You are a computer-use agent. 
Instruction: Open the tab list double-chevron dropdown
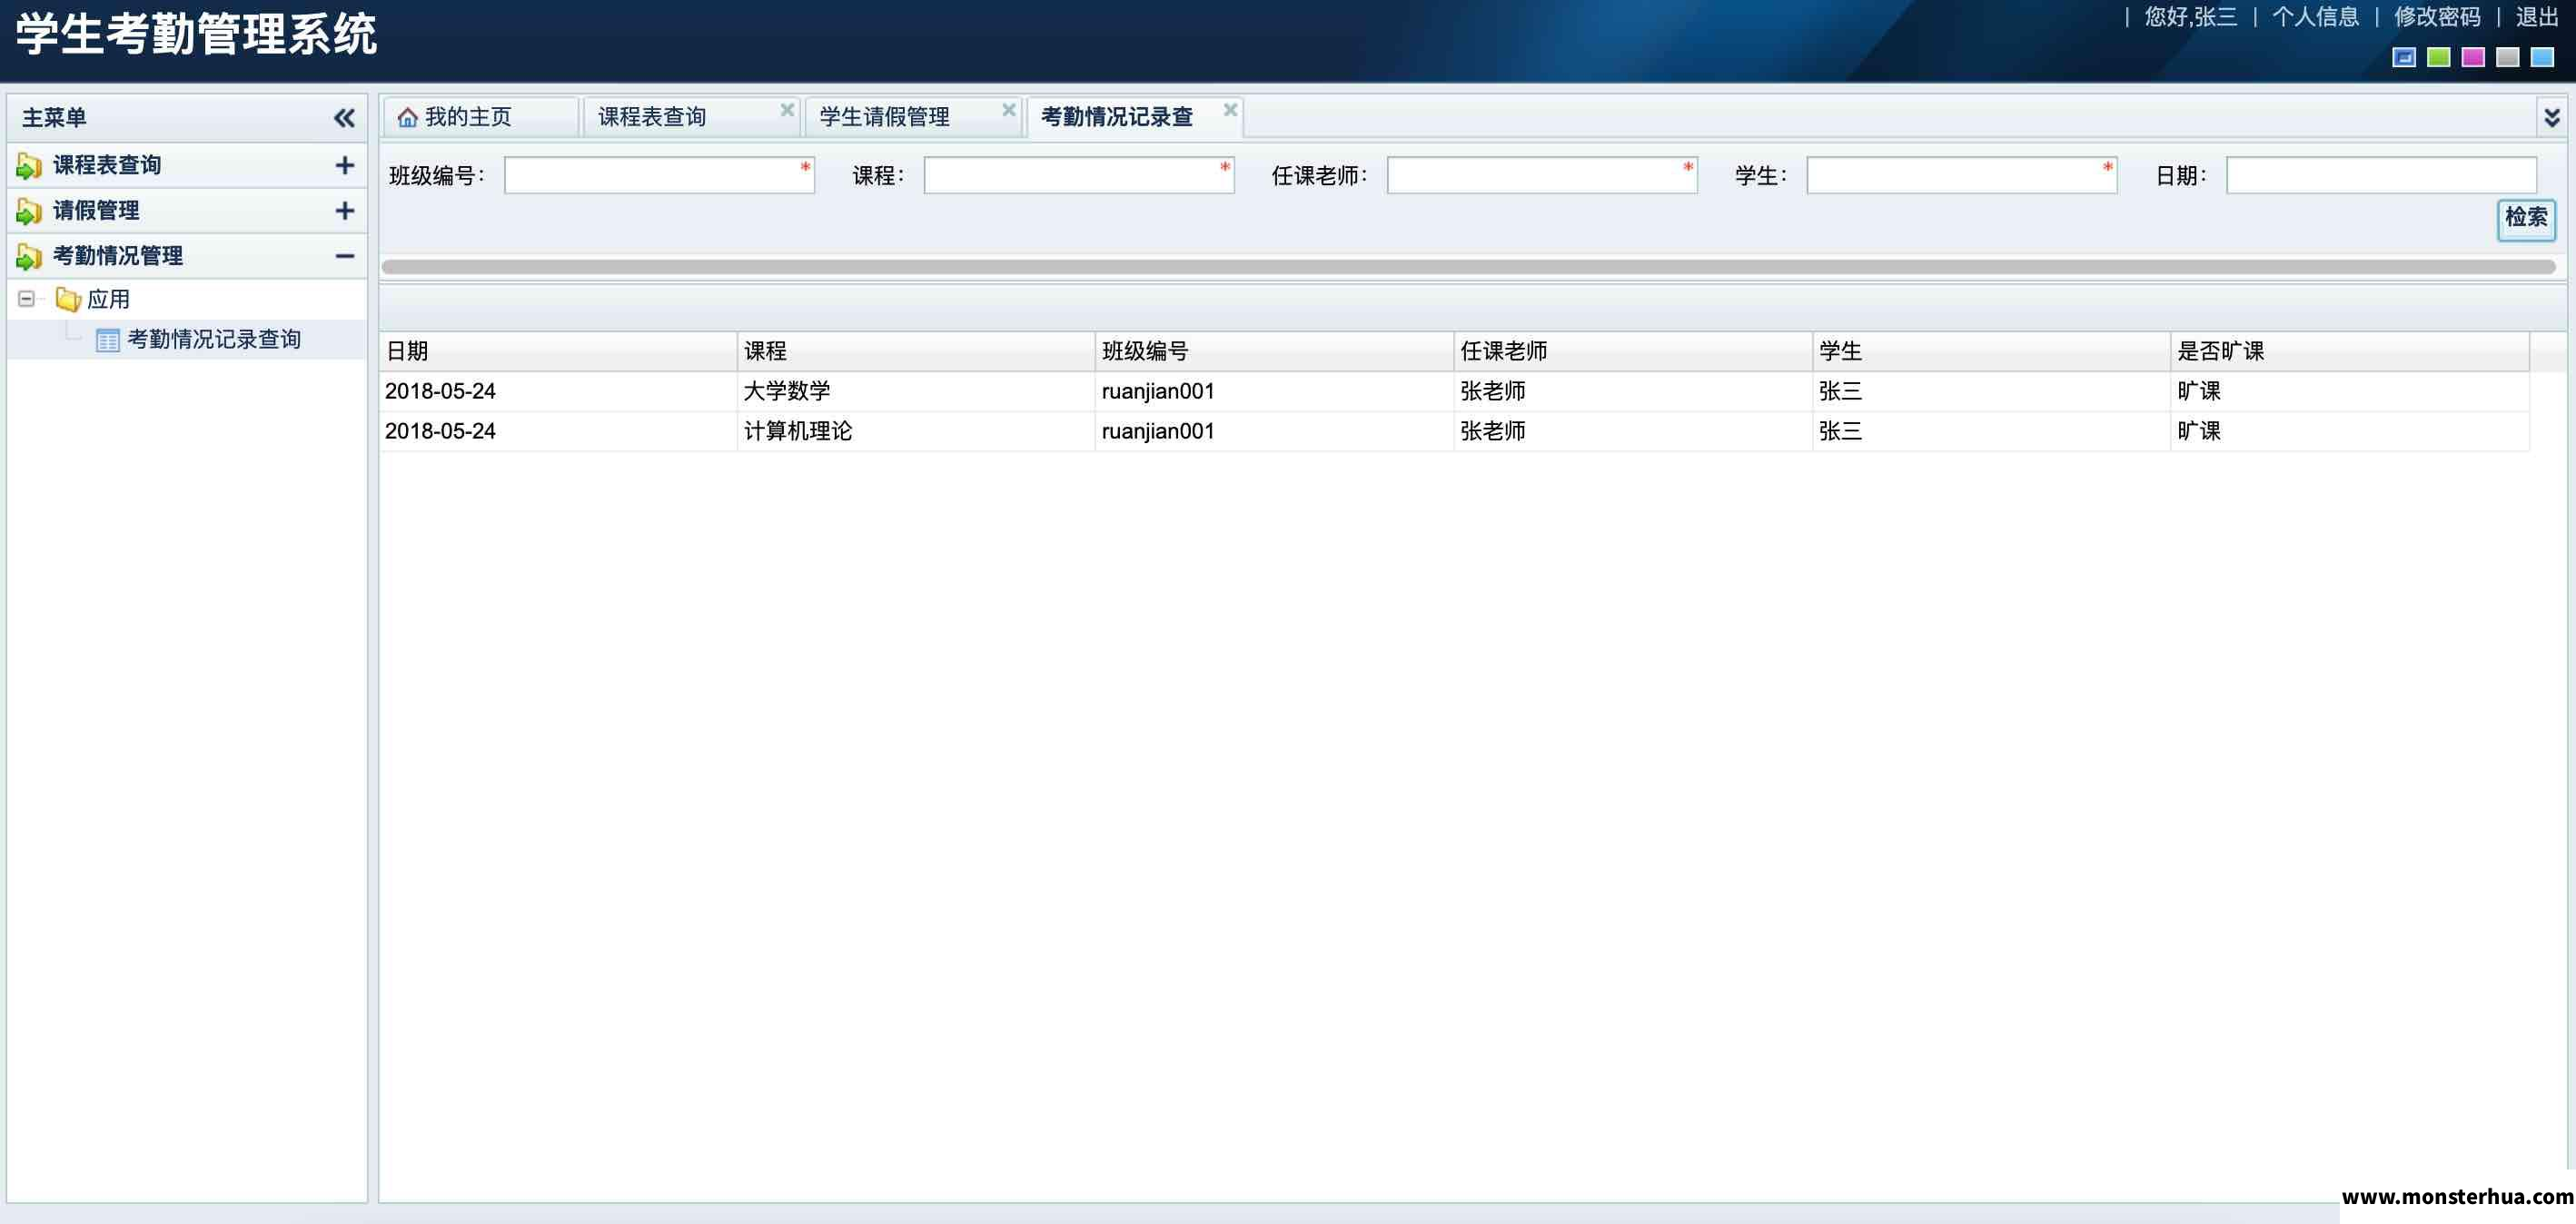click(2551, 118)
